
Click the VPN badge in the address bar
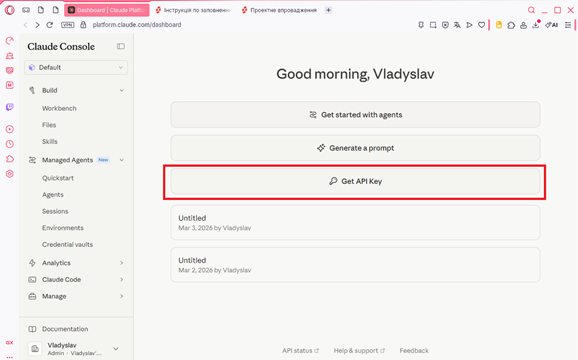point(67,25)
